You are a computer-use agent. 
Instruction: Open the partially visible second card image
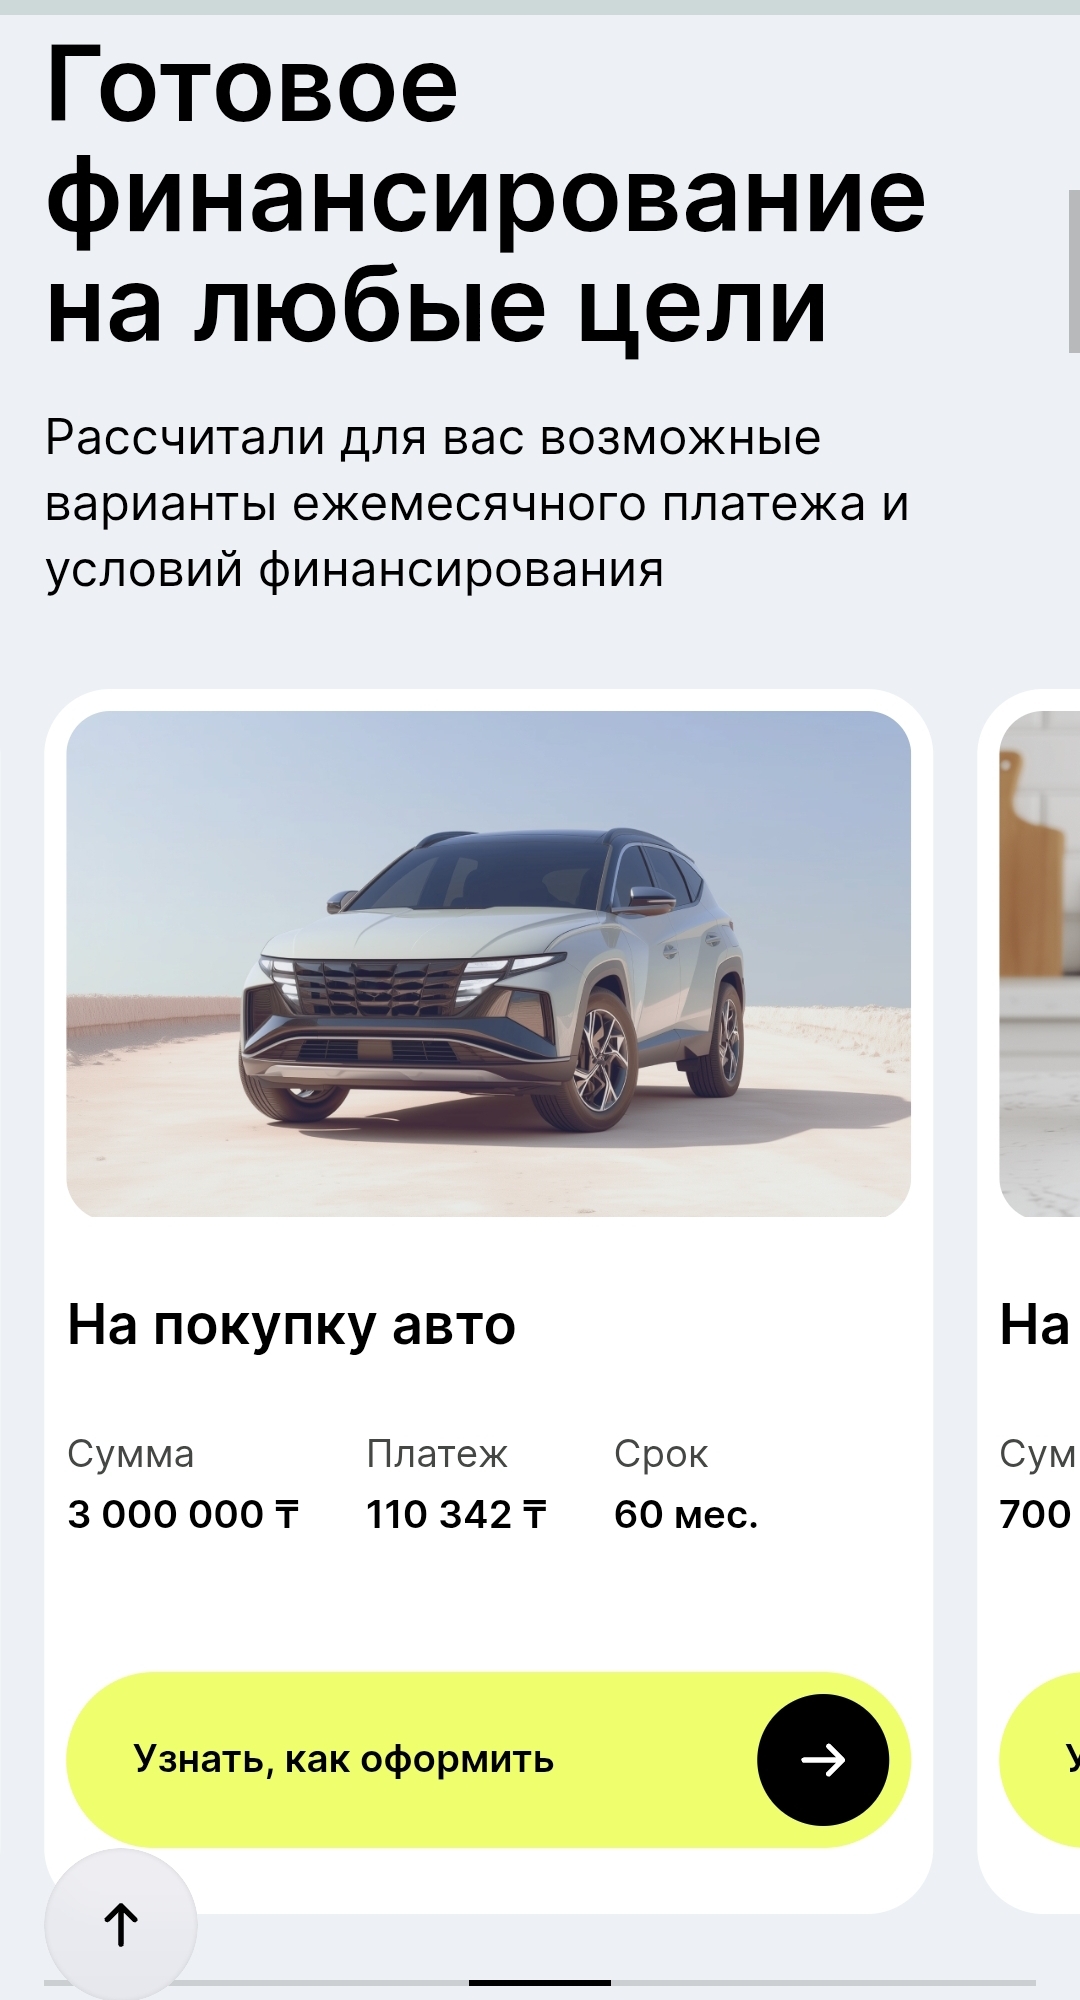point(1040,964)
